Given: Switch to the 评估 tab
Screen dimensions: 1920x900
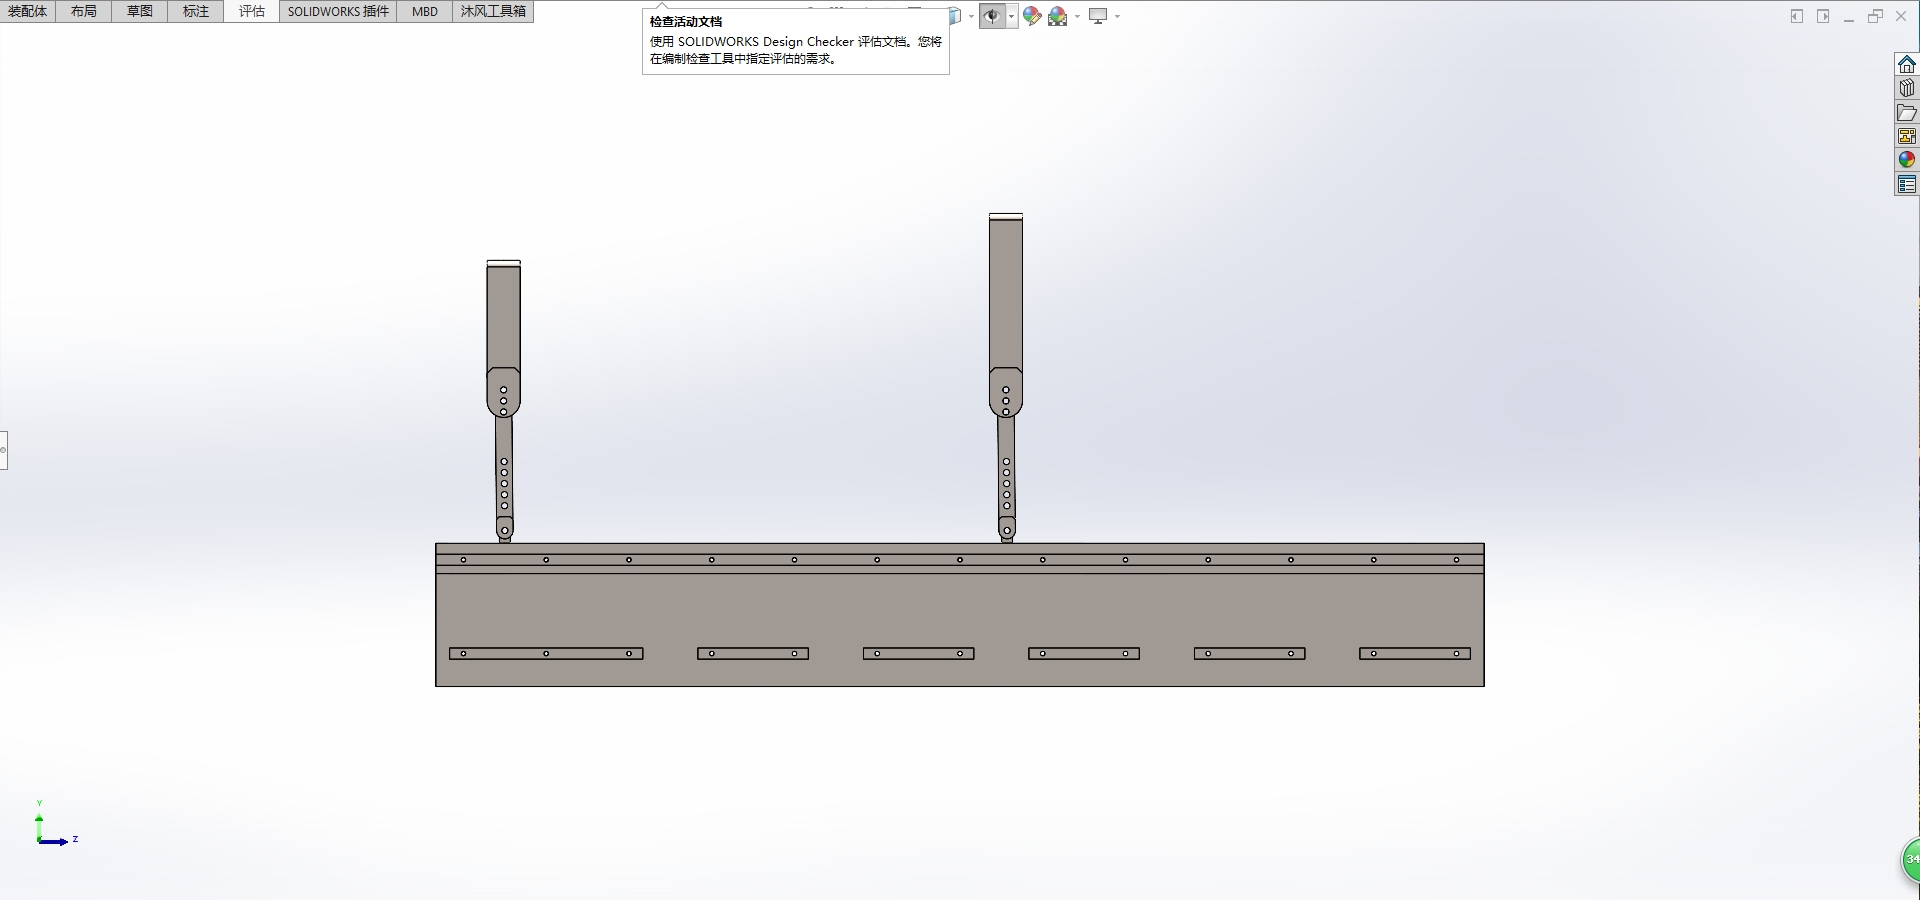Looking at the screenshot, I should [x=252, y=11].
